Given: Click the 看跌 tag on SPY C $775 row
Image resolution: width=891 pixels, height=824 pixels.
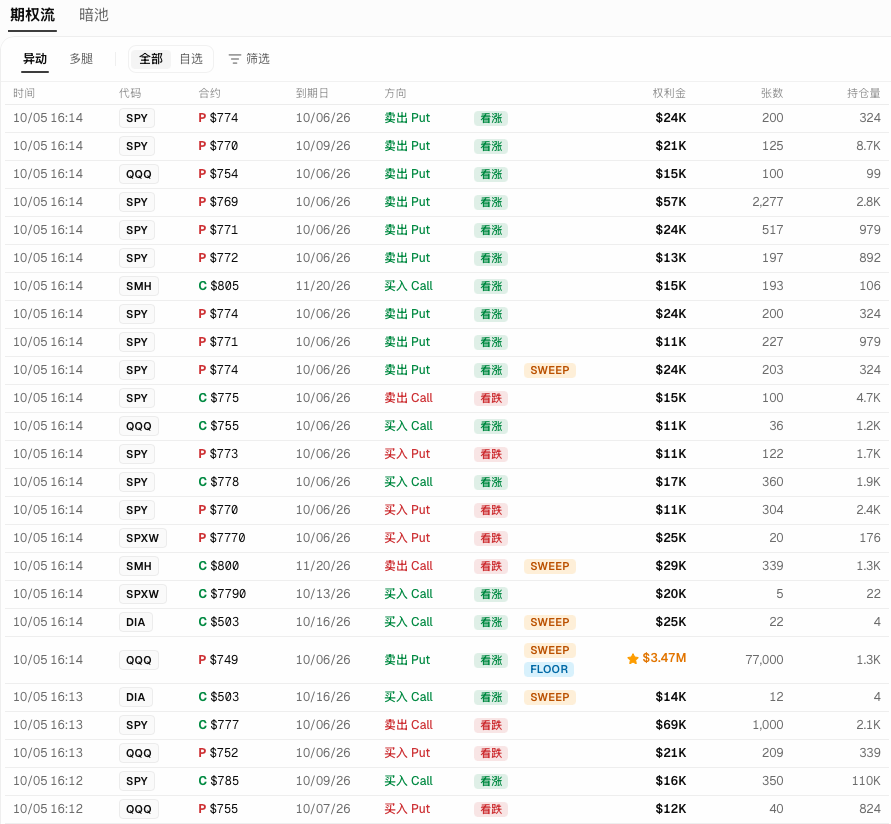Looking at the screenshot, I should tap(491, 398).
